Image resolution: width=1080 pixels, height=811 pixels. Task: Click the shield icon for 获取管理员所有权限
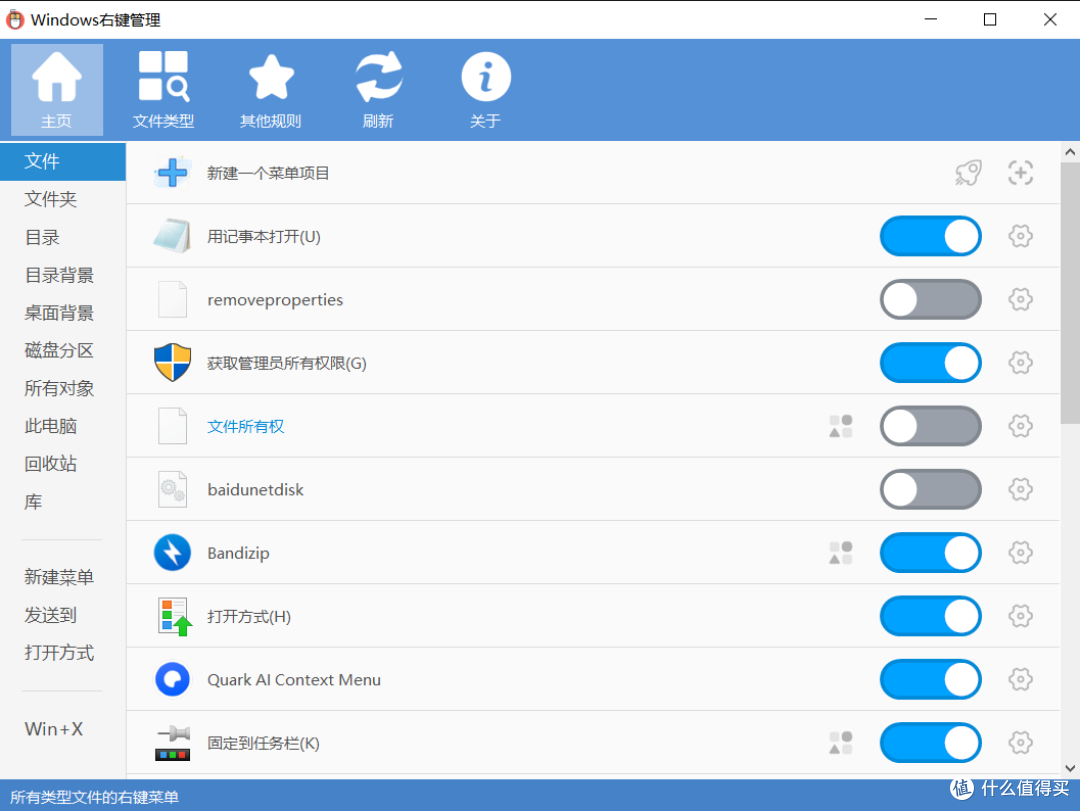tap(172, 362)
